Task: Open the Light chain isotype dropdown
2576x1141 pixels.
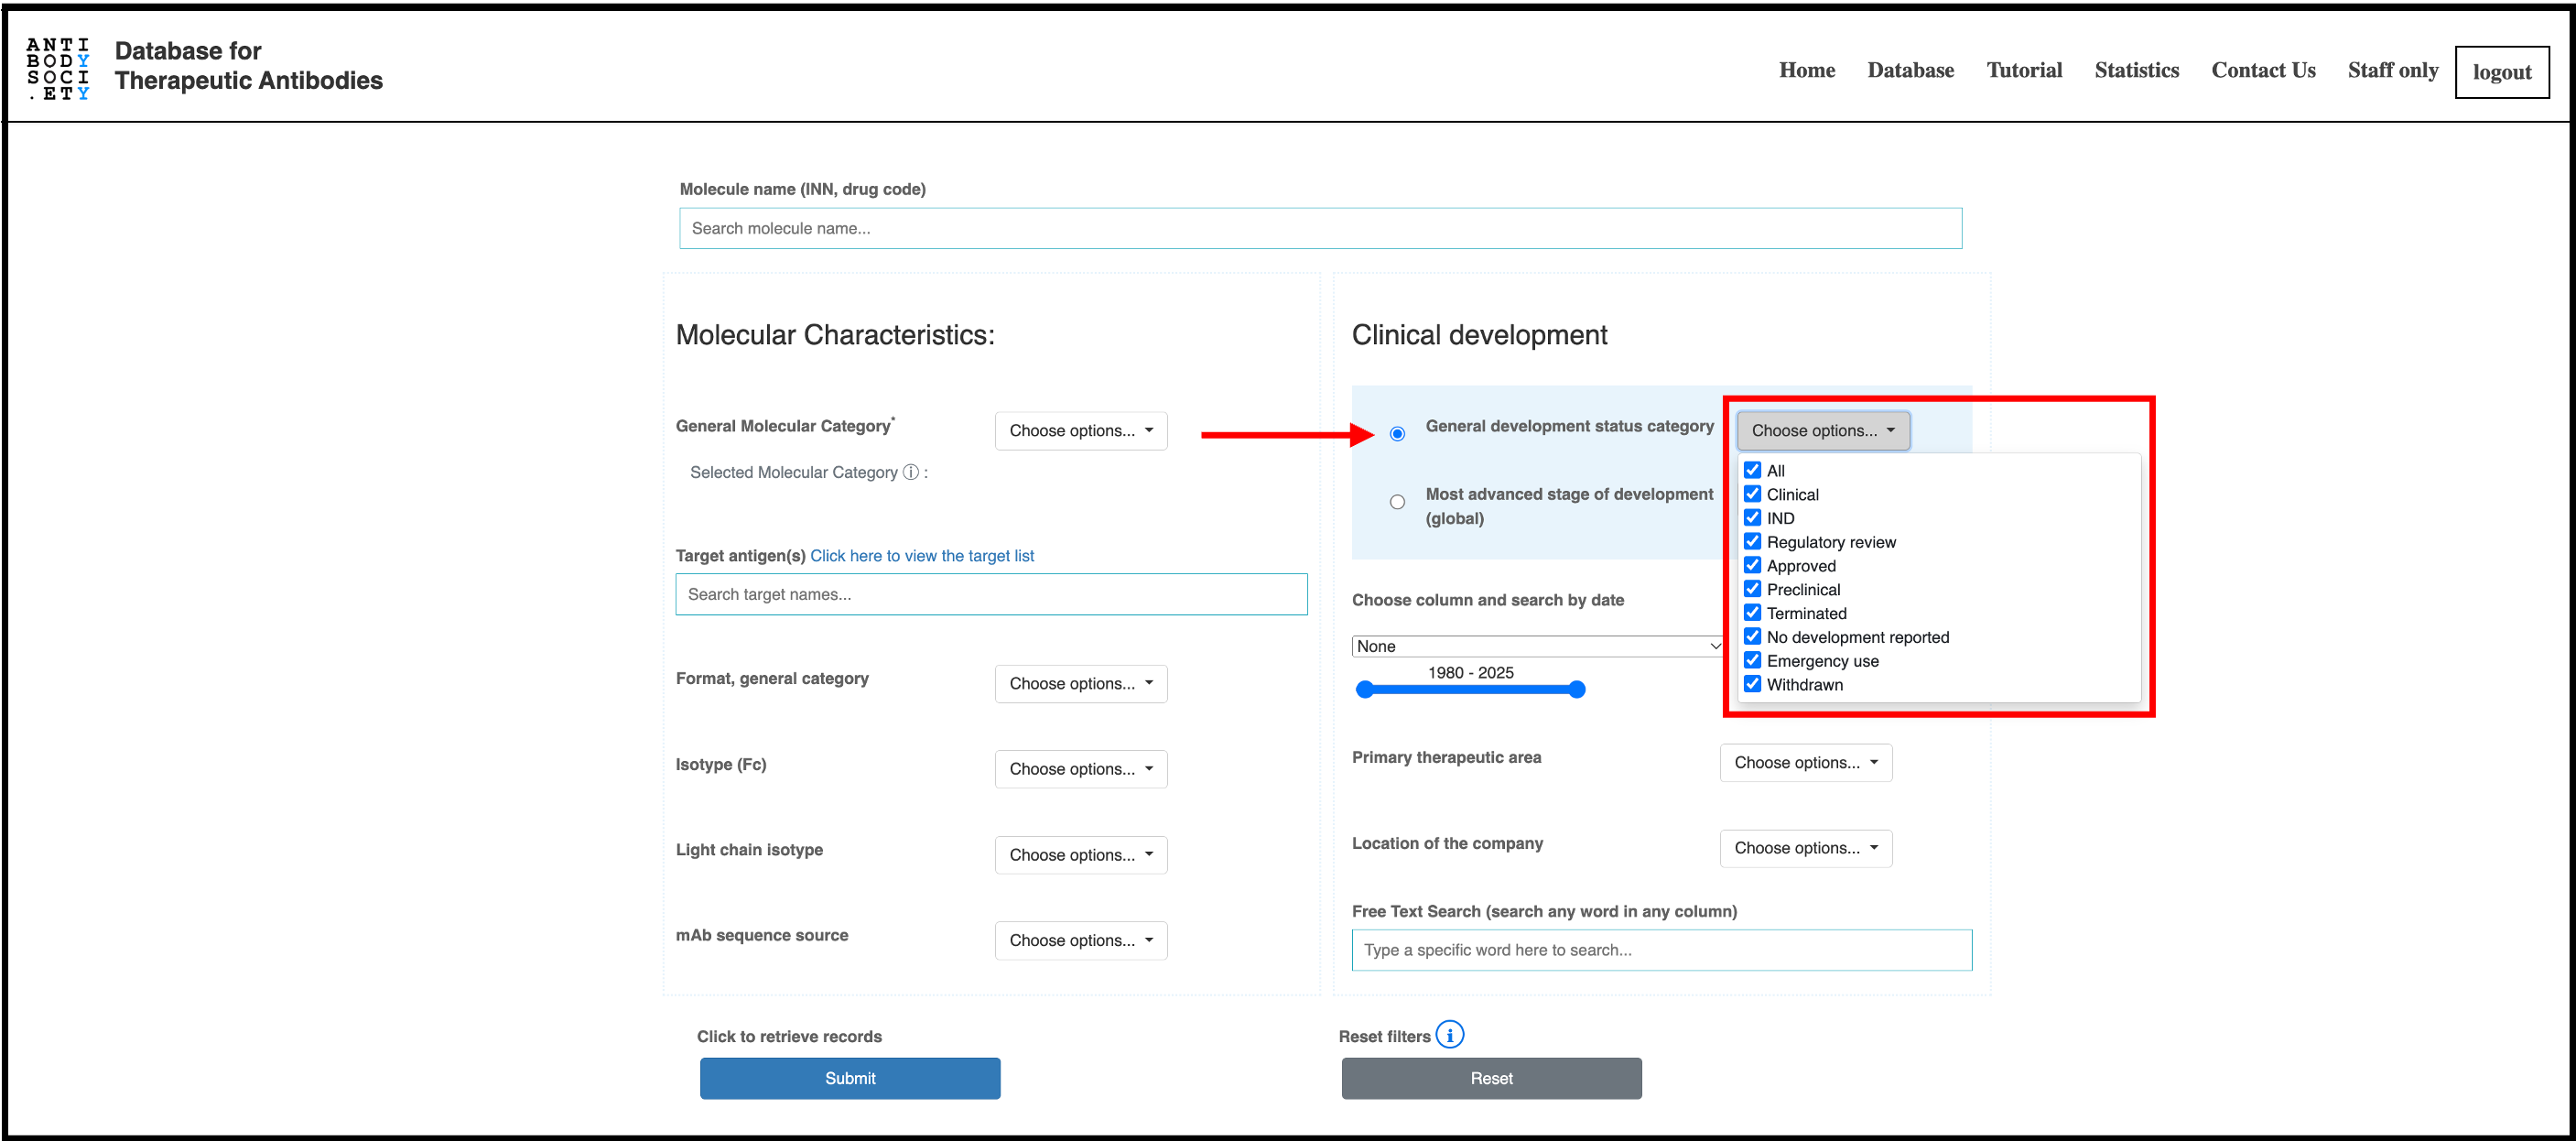Action: (1080, 855)
